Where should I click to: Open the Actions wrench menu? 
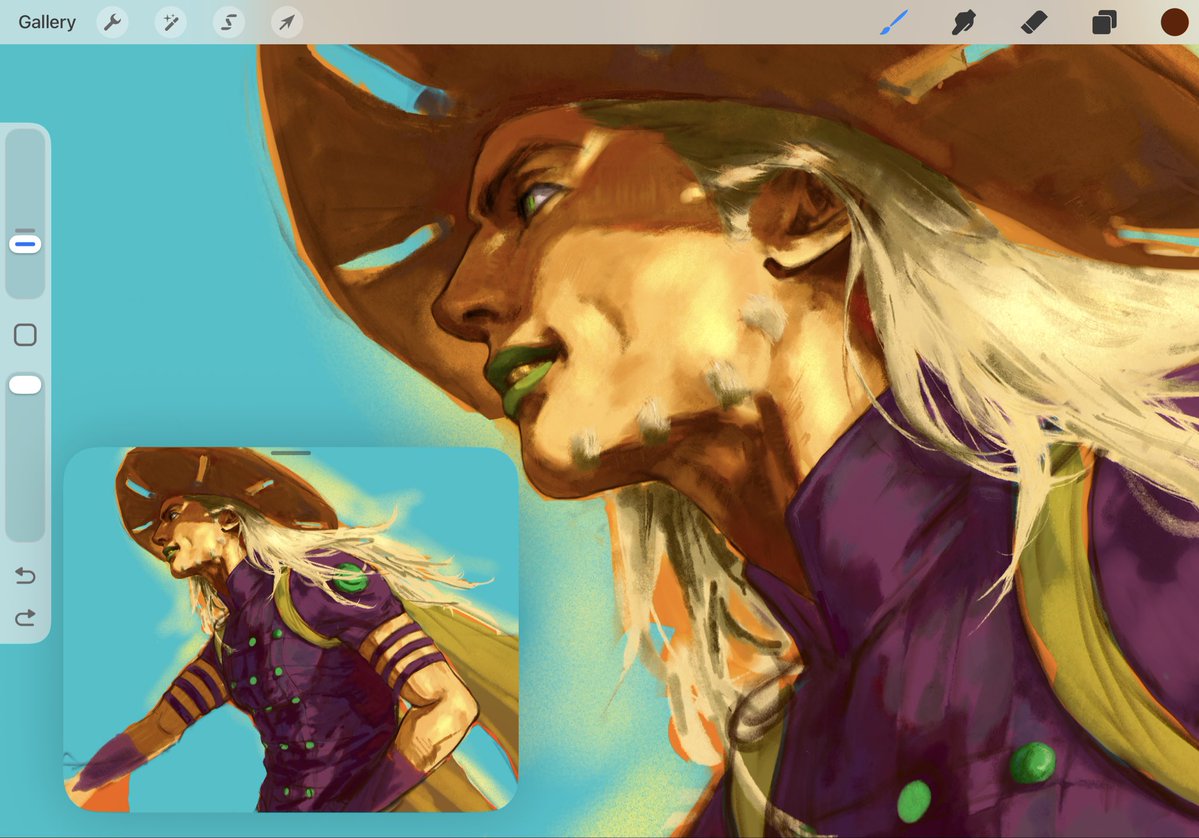(x=112, y=22)
